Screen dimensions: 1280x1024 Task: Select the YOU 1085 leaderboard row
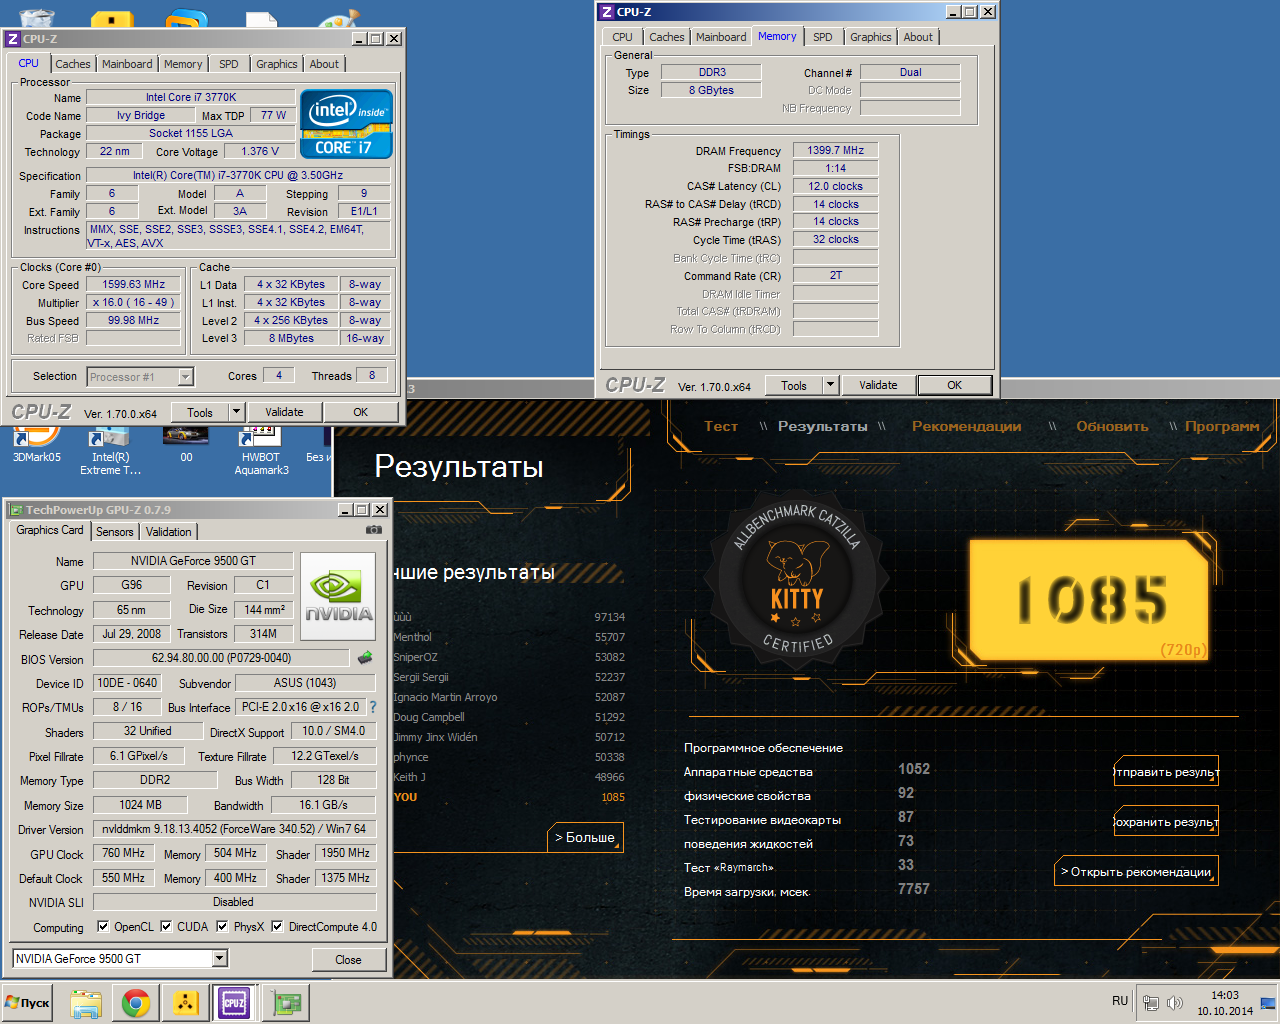[x=509, y=797]
